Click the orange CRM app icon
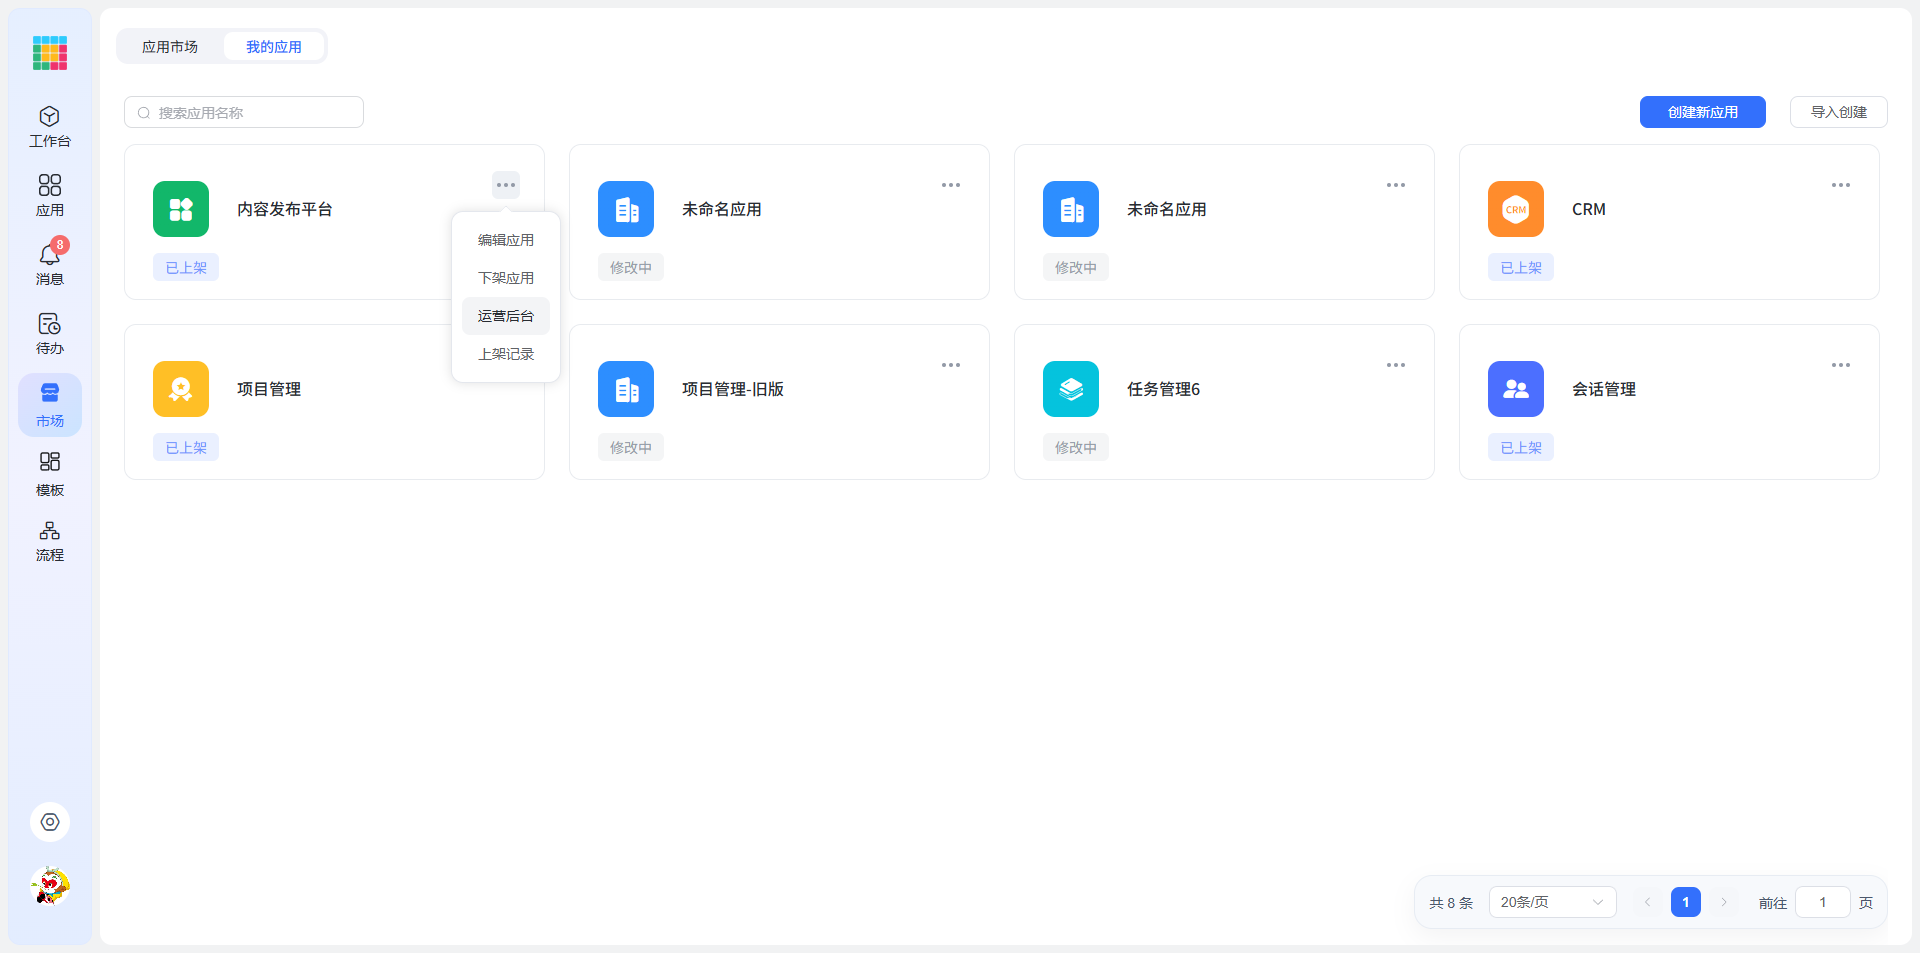Screen dimensions: 1920x953 coord(1516,209)
